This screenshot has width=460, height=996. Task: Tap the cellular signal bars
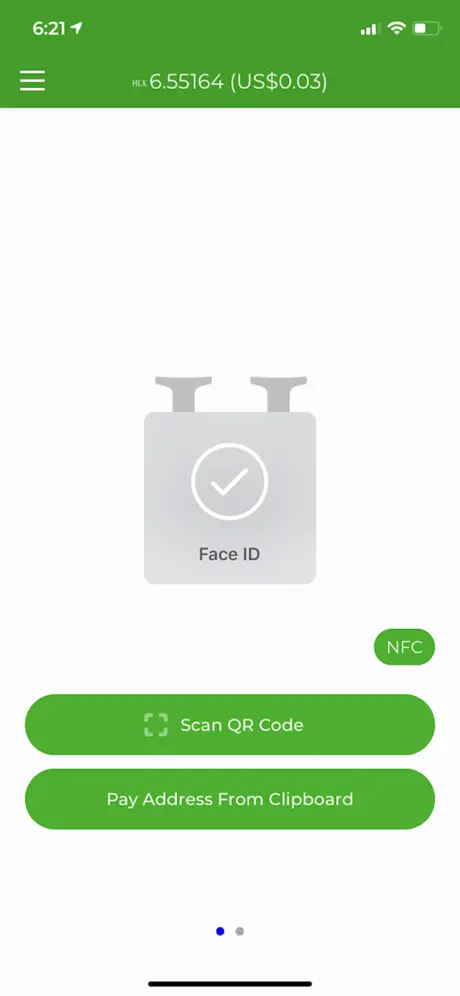point(369,29)
